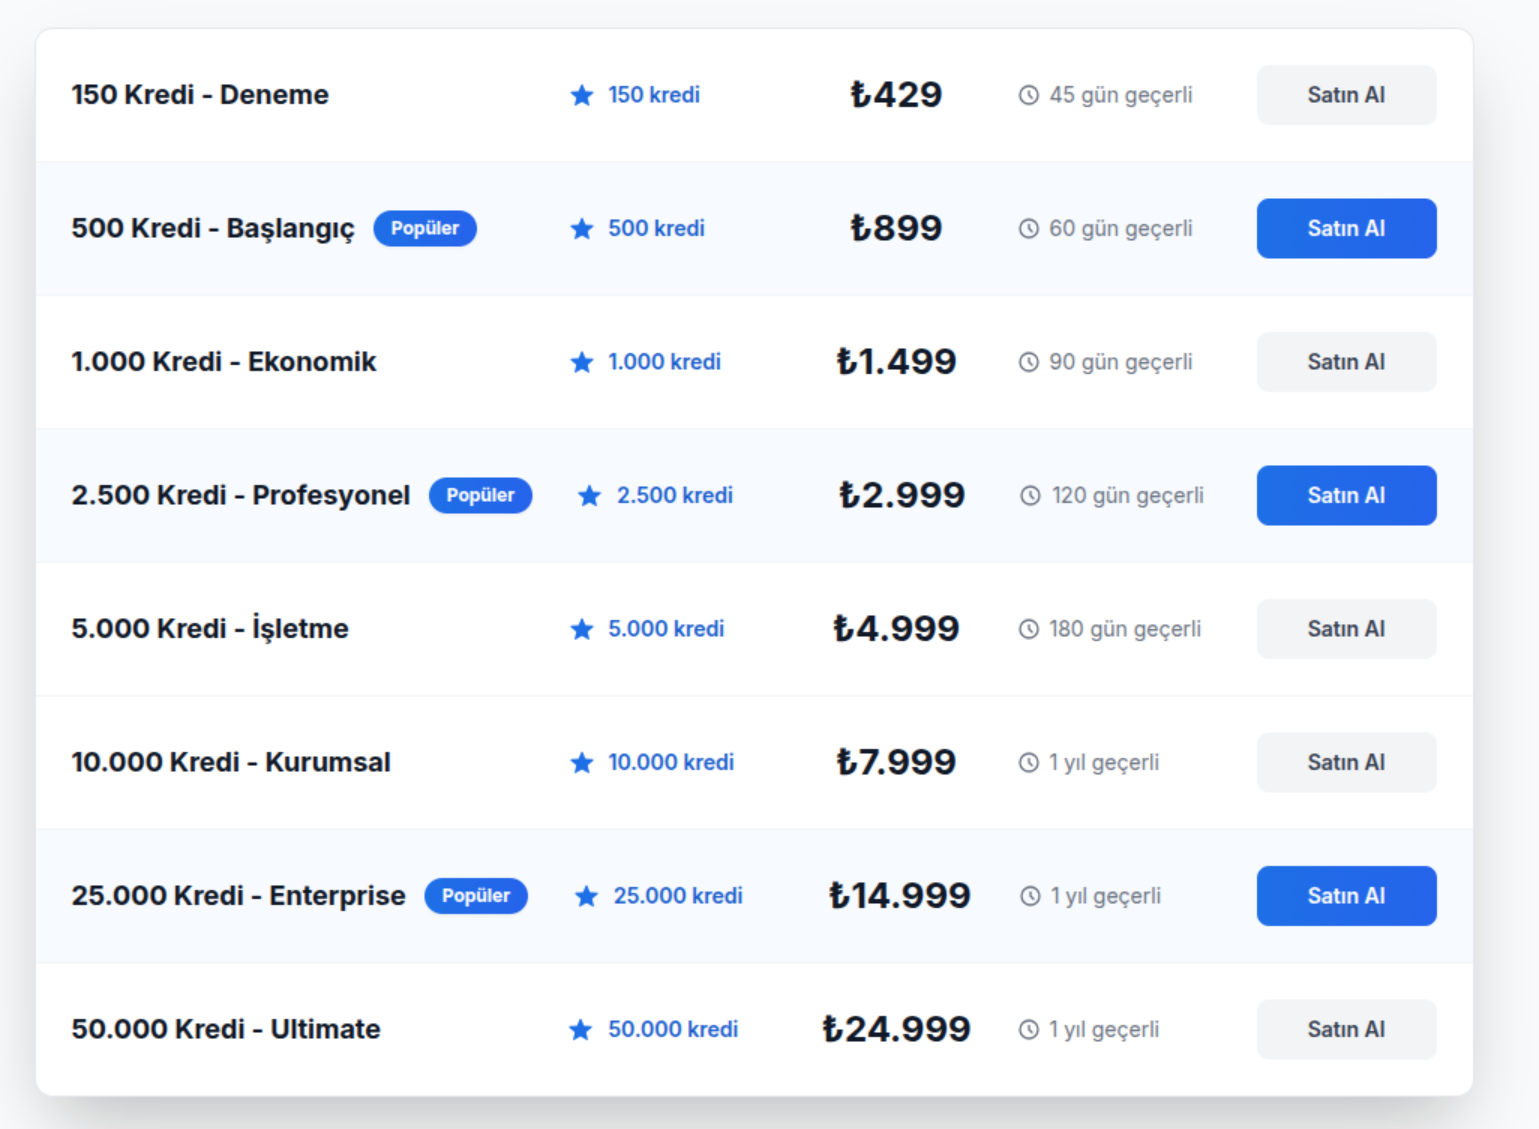Viewport: 1539px width, 1129px height.
Task: Click the star icon next to 2.500 kredi
Action: pos(590,496)
